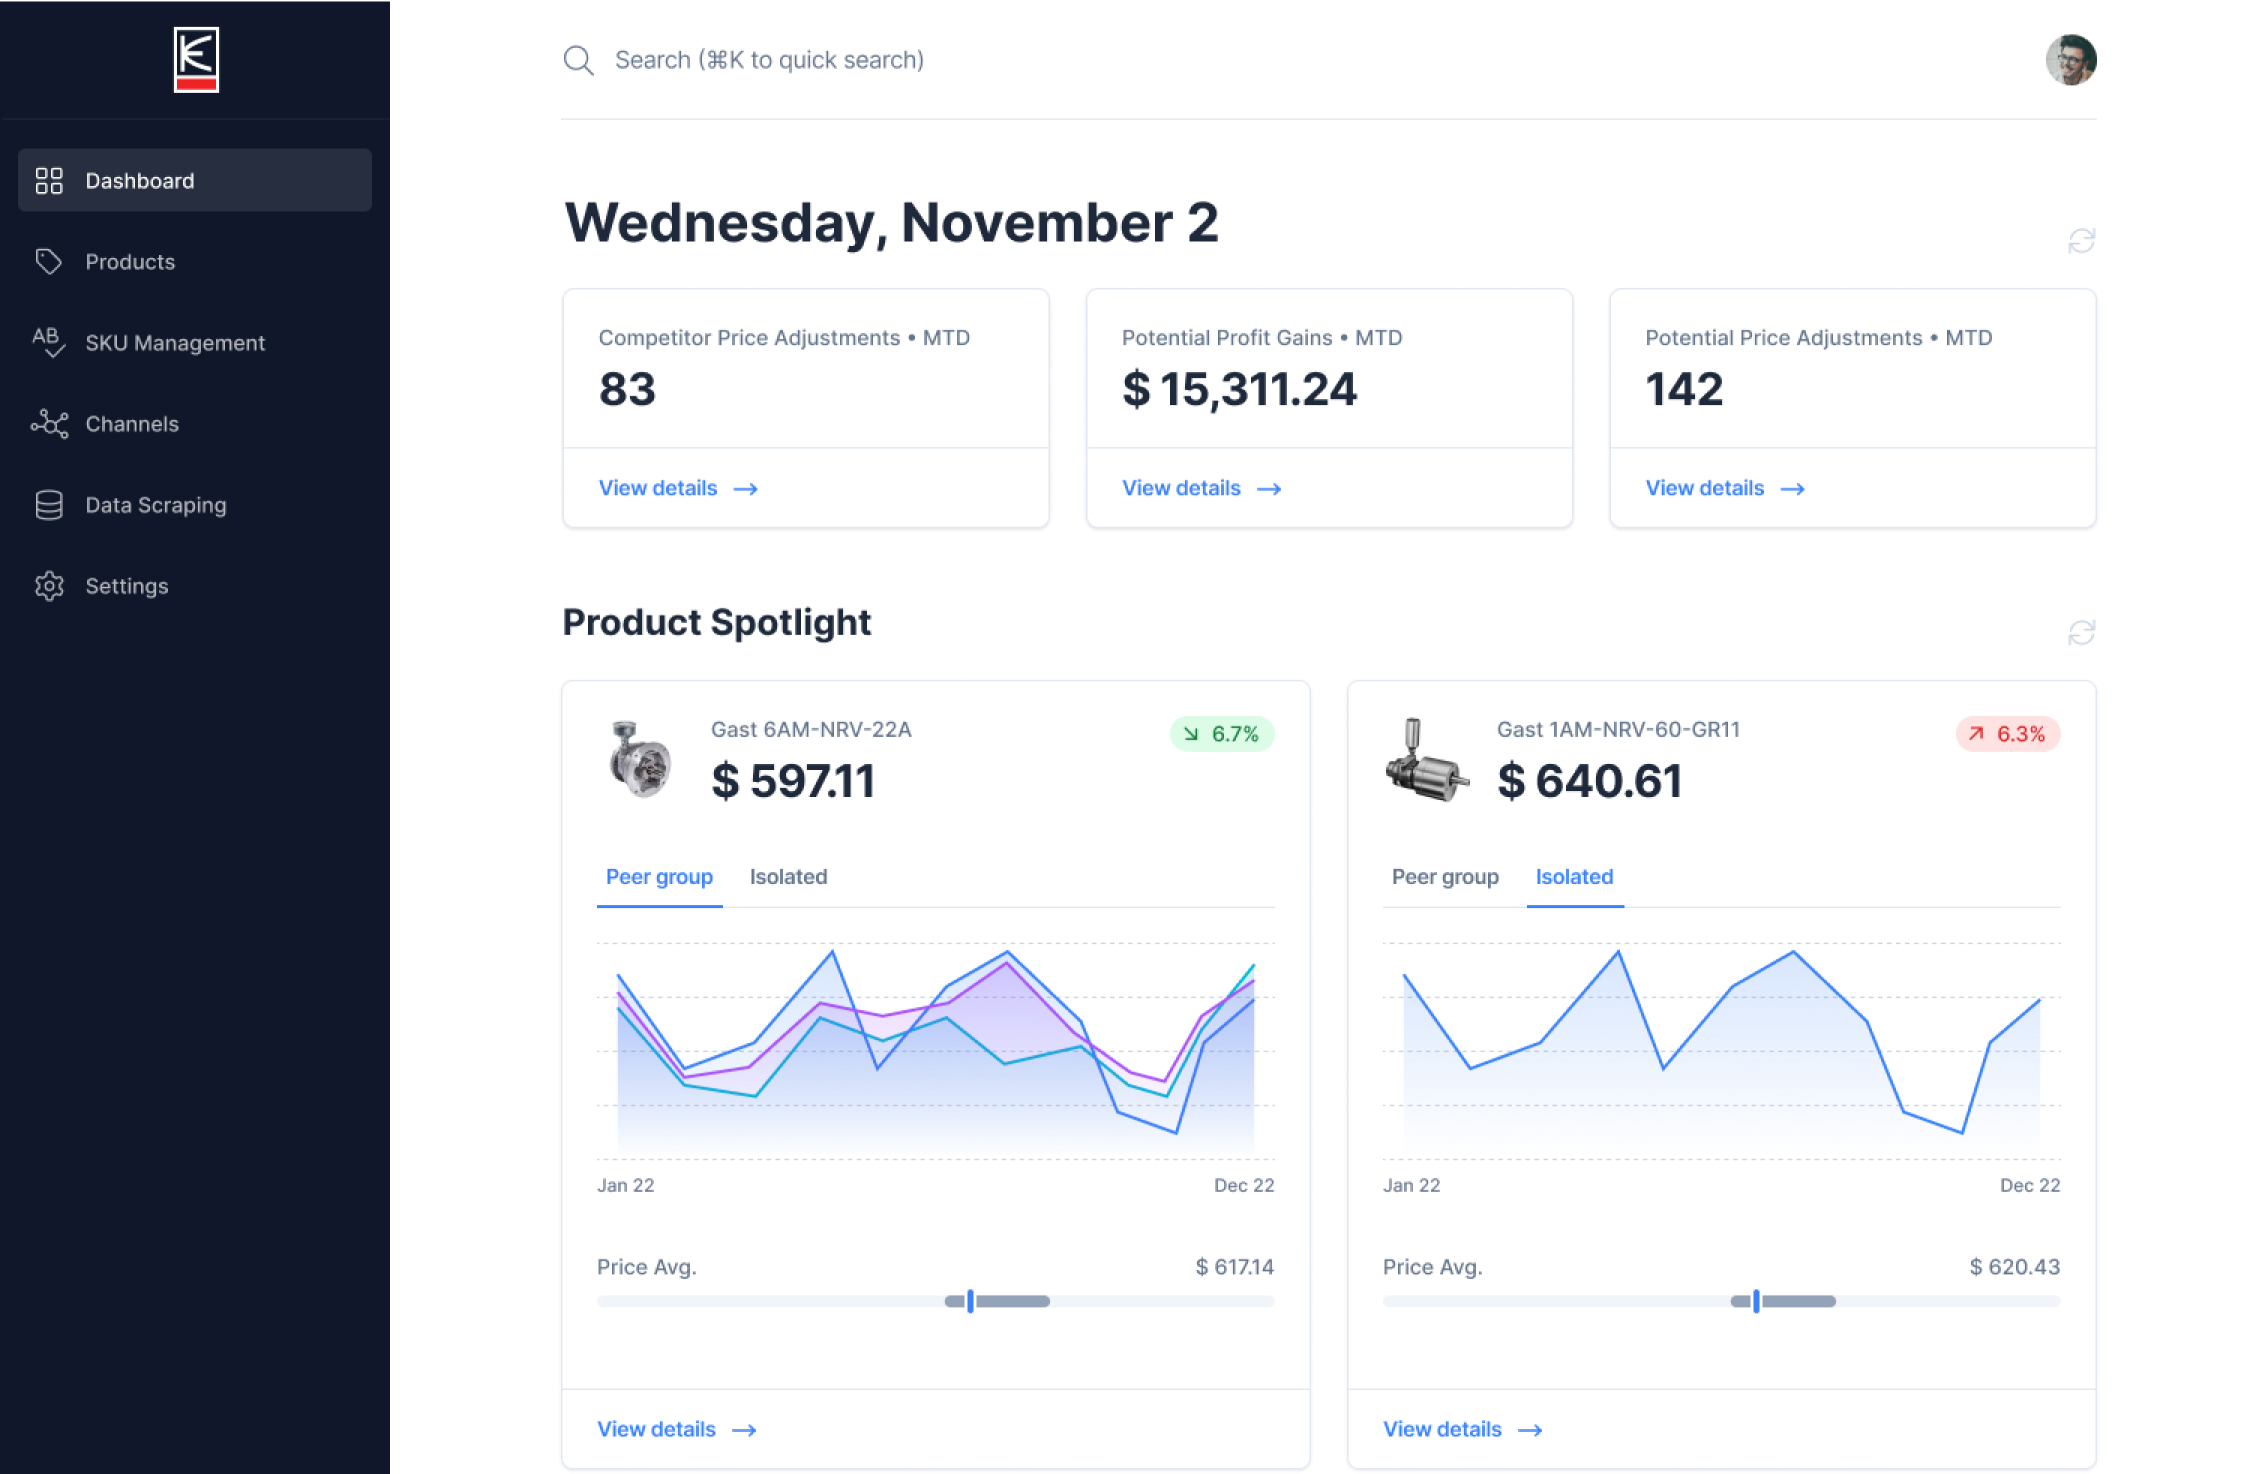Image resolution: width=2268 pixels, height=1474 pixels.
Task: Open the user profile avatar
Action: (x=2070, y=60)
